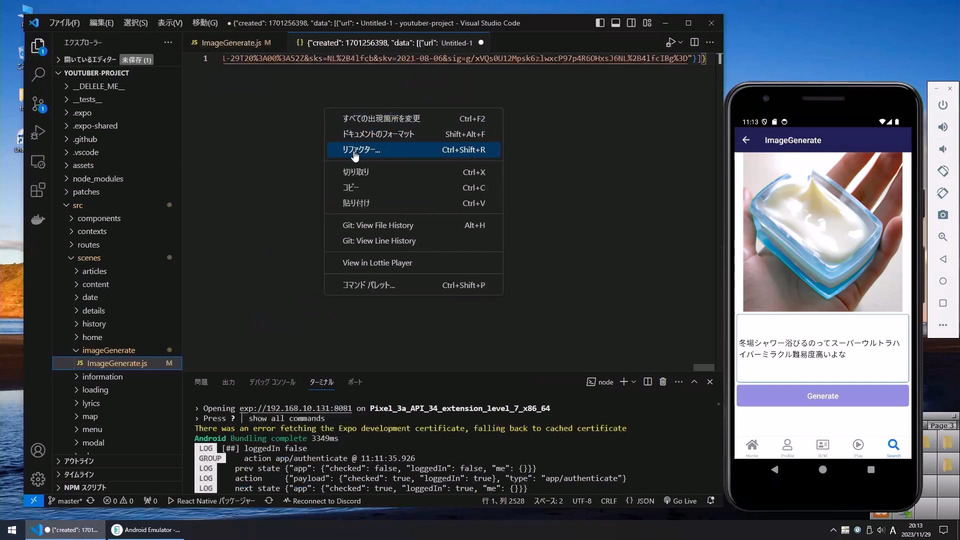Viewport: 960px width, 540px height.
Task: Open emulator extended controls ellipsis
Action: point(943,325)
